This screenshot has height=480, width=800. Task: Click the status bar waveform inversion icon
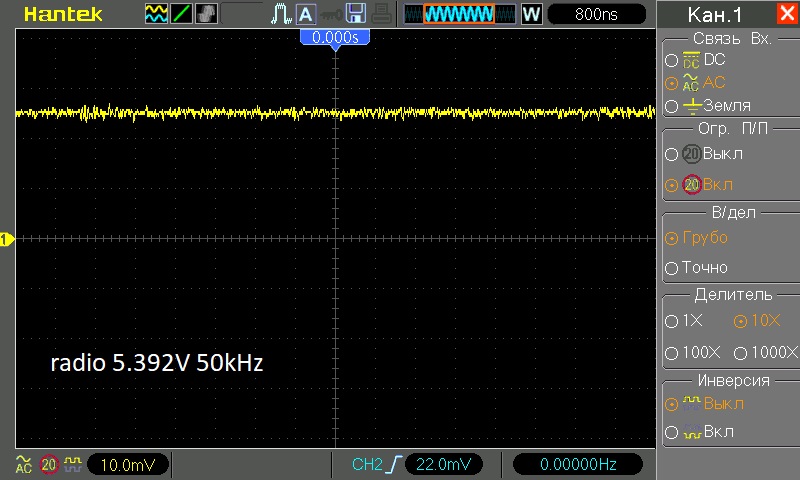coord(73,464)
